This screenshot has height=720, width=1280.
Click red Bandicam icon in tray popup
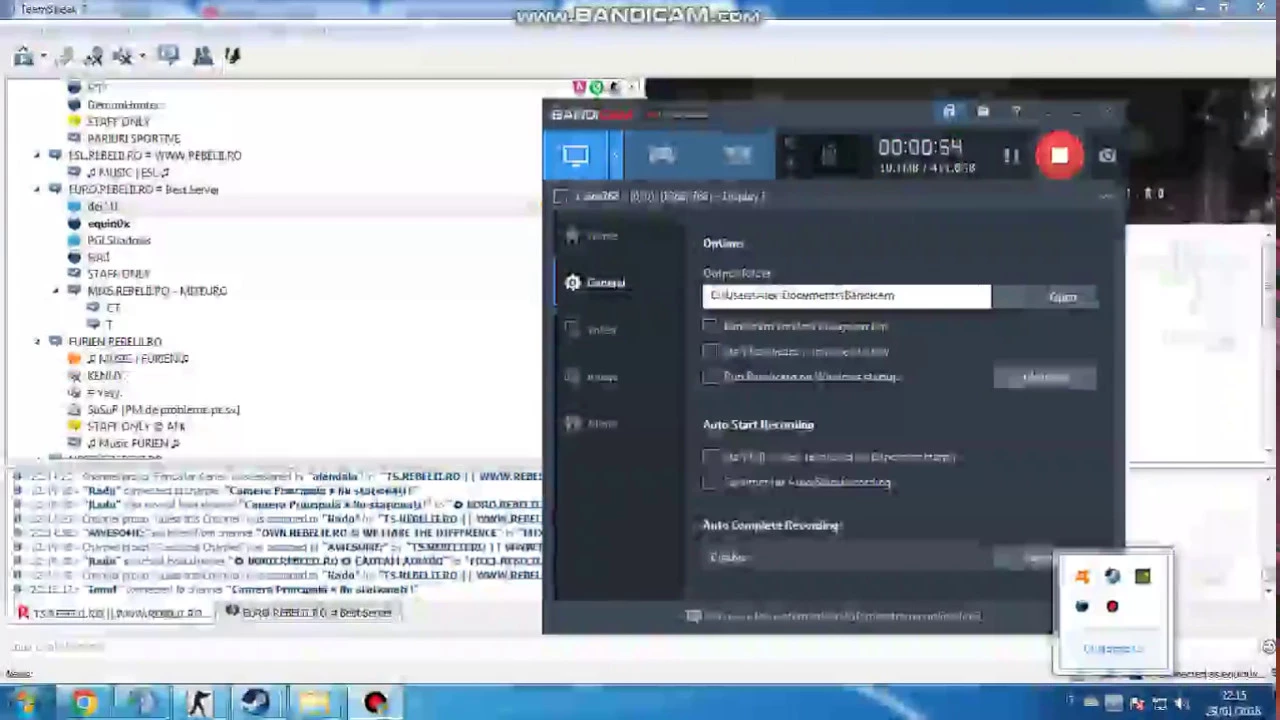click(x=1112, y=607)
